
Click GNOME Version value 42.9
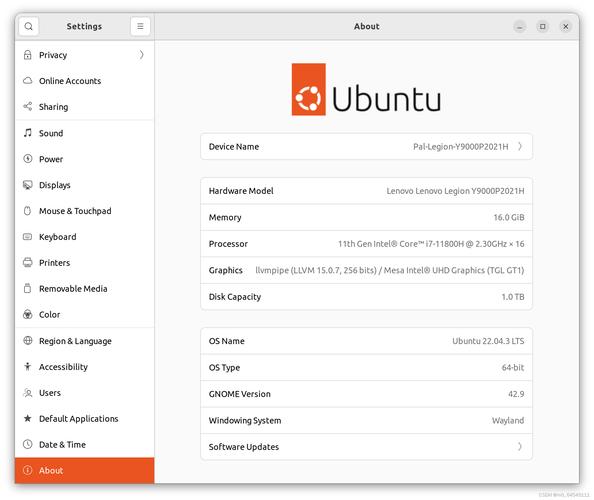[516, 394]
